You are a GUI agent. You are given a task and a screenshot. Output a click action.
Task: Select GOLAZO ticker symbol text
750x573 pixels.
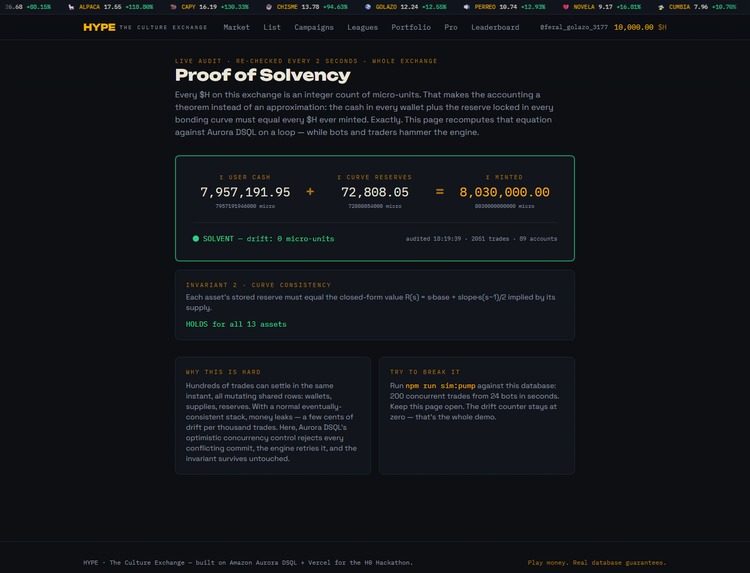pyautogui.click(x=386, y=7)
